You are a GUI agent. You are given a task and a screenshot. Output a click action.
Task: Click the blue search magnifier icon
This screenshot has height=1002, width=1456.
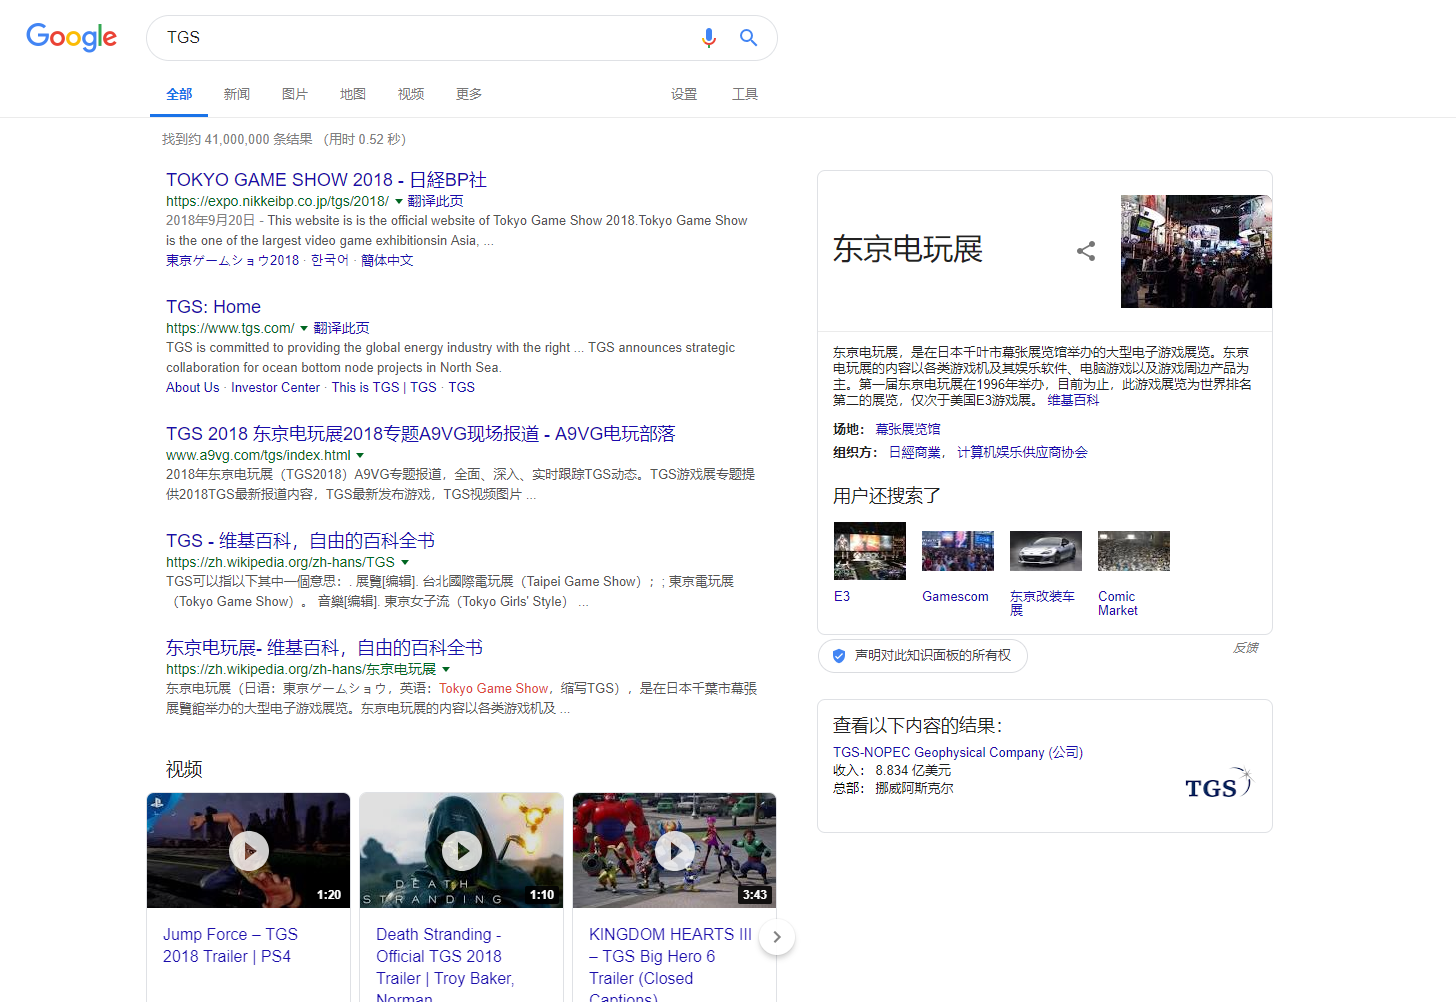(x=748, y=38)
